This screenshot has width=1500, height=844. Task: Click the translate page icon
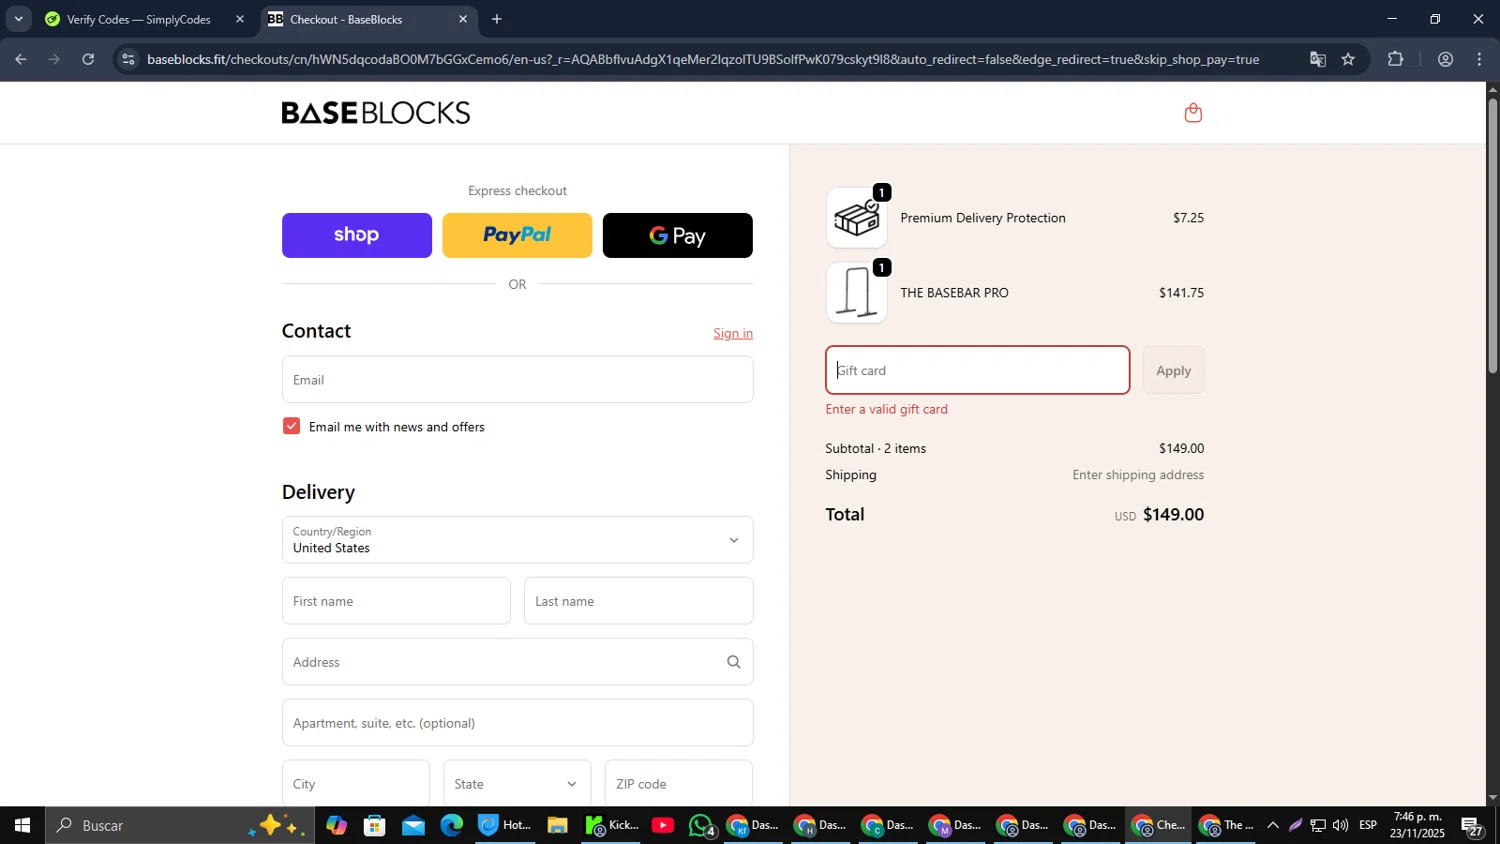1317,59
